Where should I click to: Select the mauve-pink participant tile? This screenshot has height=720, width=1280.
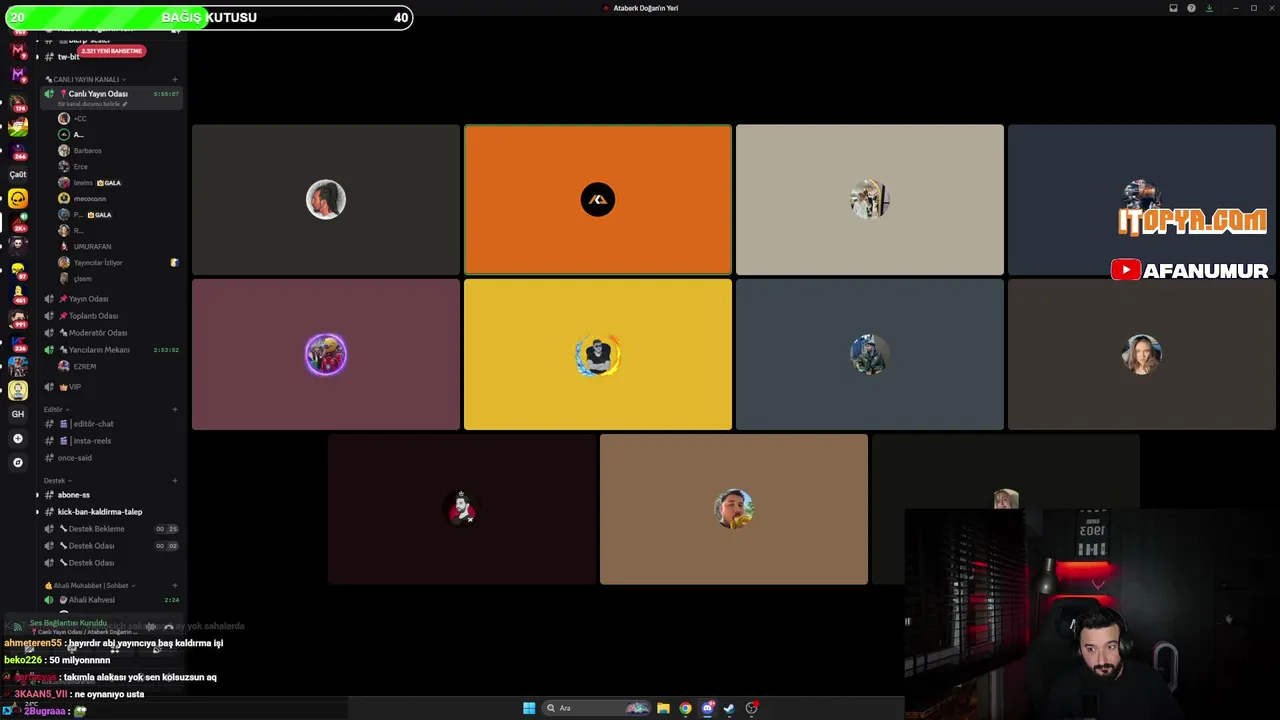(x=326, y=354)
